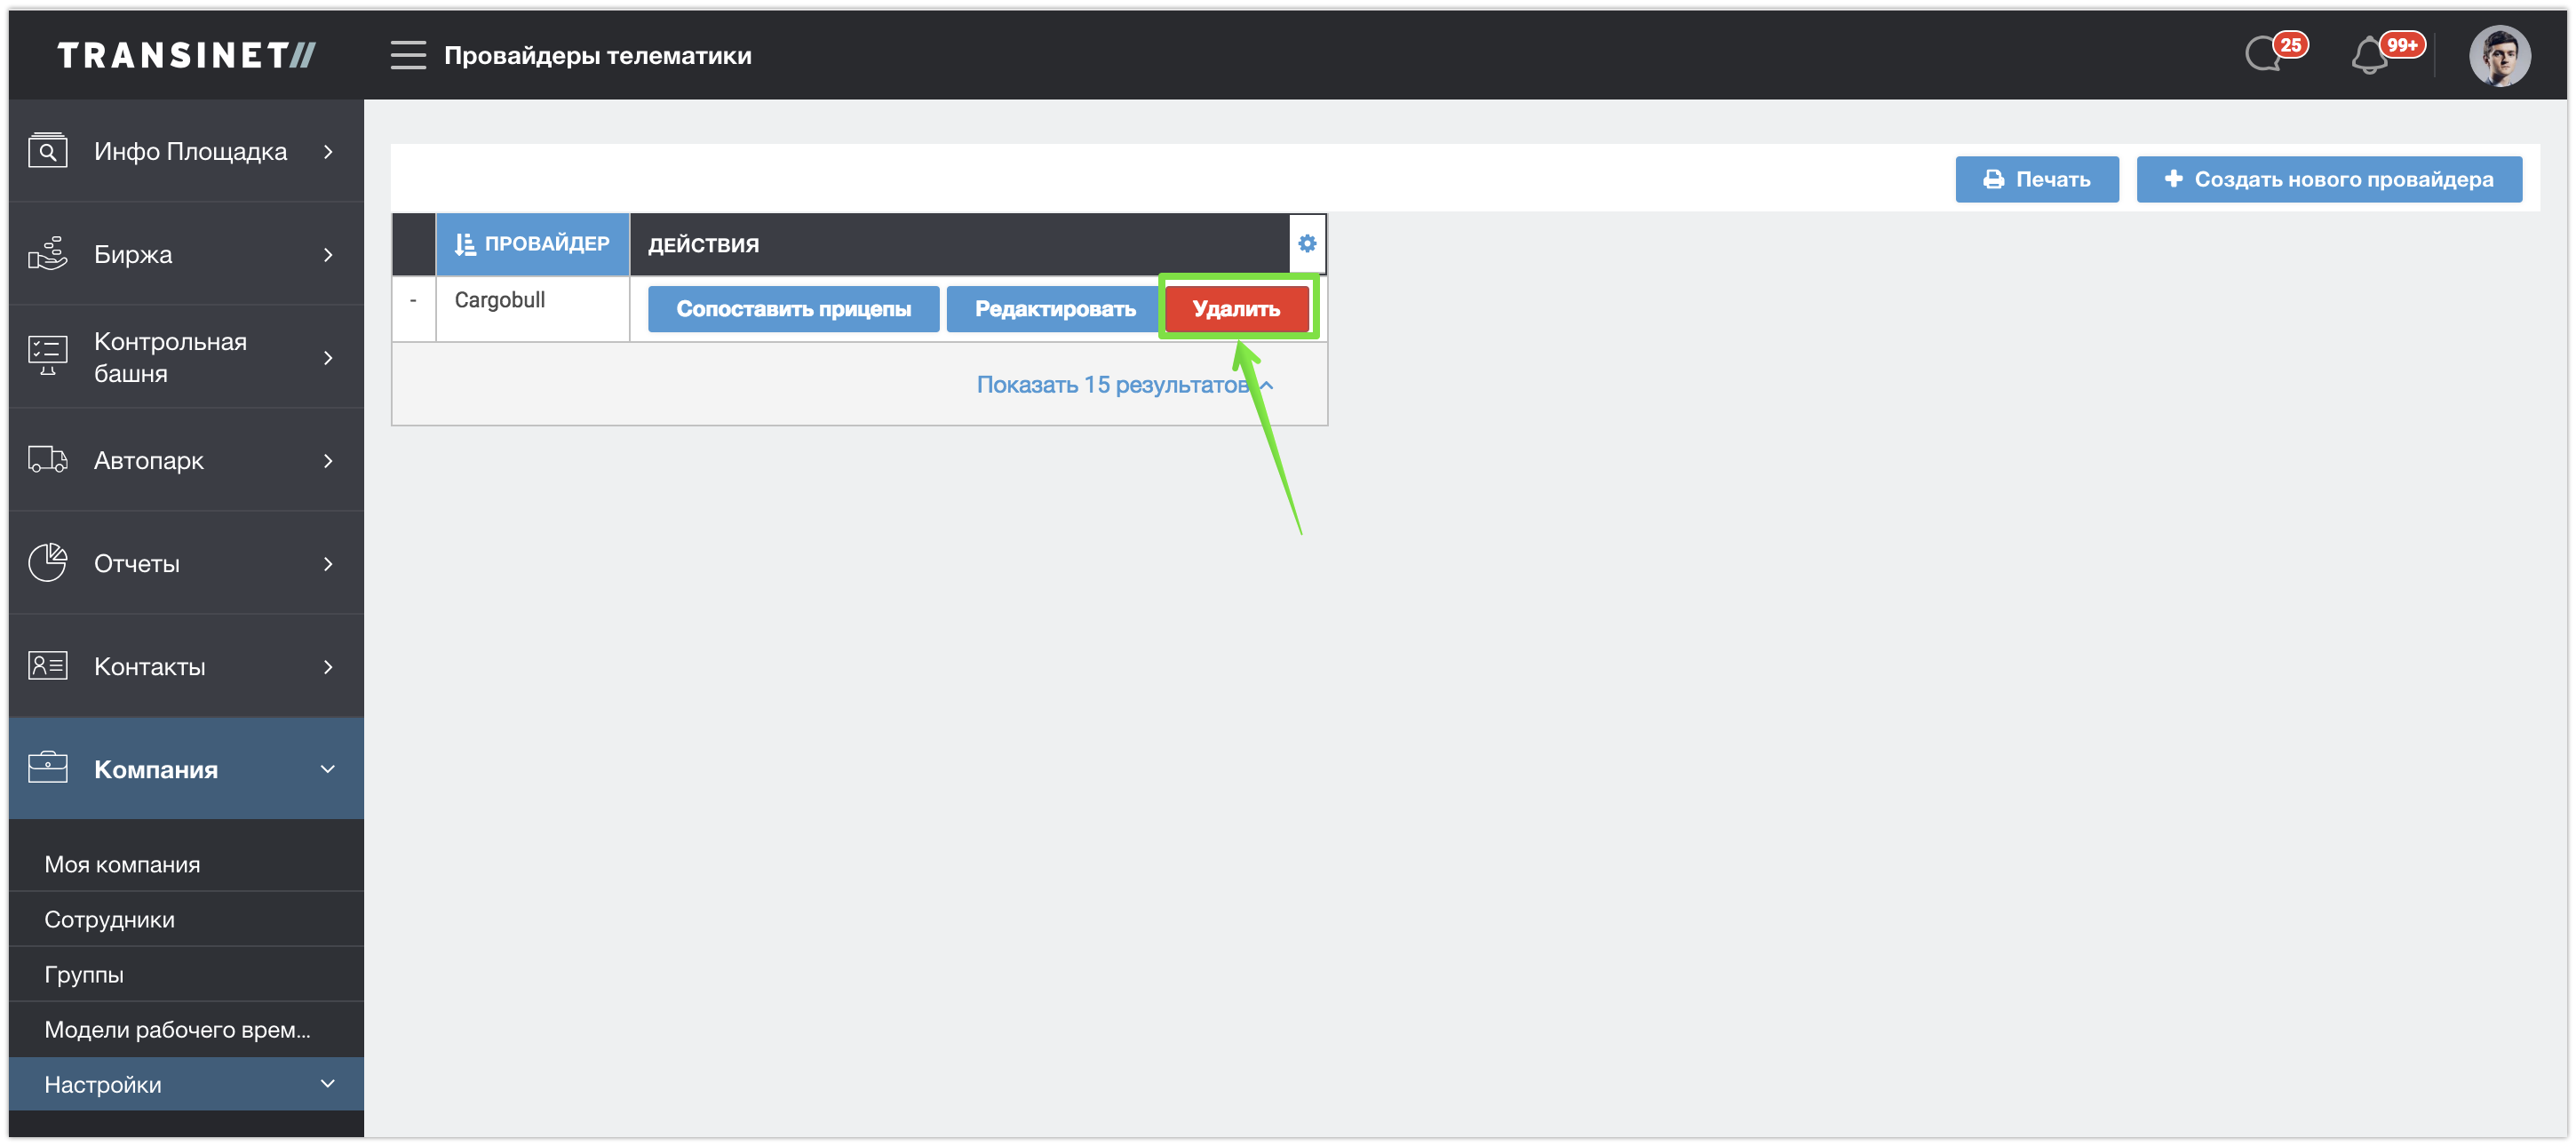Click the table settings gear icon
The image size is (2576, 1146).
click(1307, 244)
